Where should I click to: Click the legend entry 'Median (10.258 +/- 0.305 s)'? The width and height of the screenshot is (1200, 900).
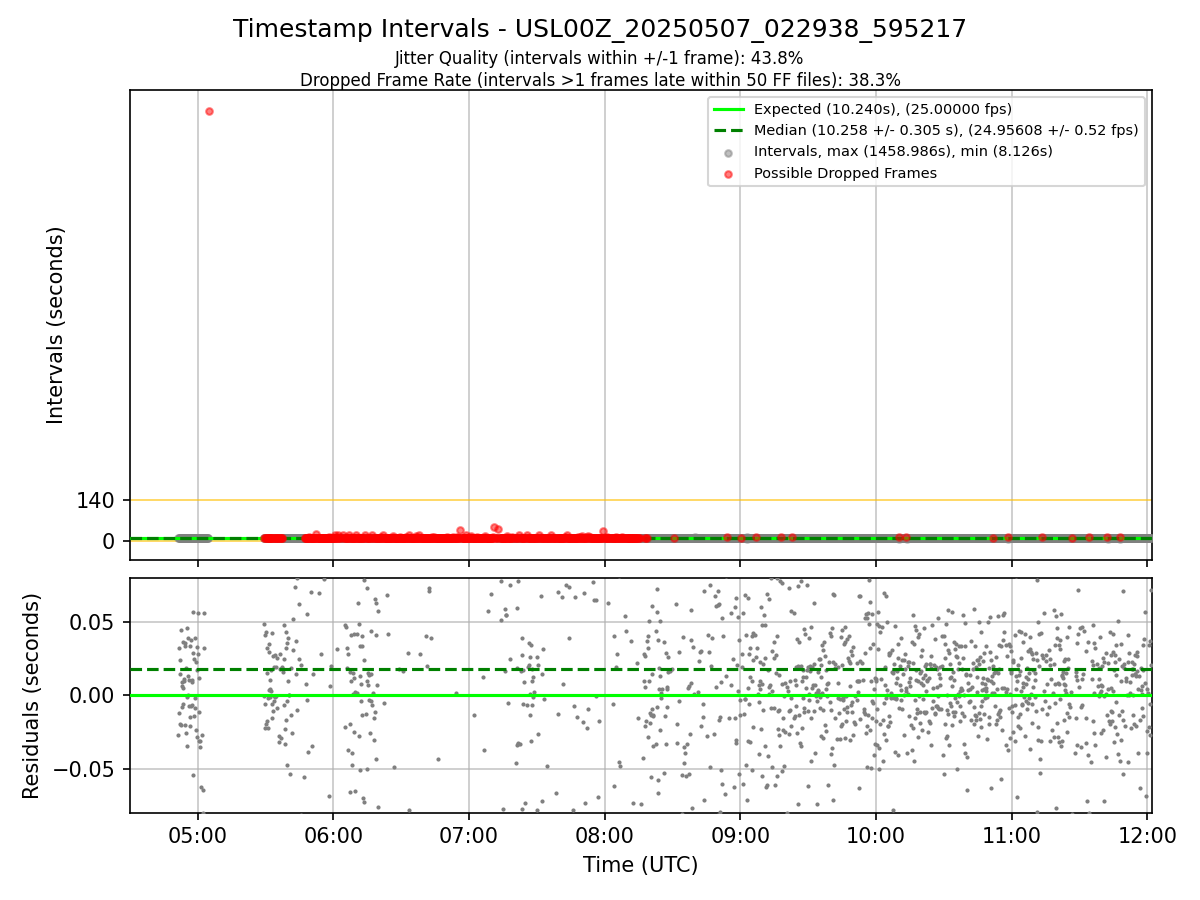click(x=946, y=130)
